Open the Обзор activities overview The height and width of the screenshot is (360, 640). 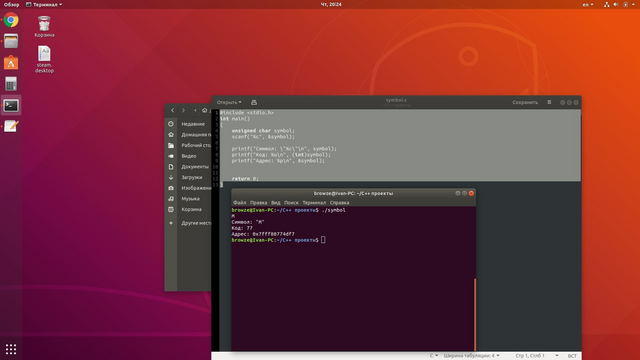pyautogui.click(x=11, y=4)
